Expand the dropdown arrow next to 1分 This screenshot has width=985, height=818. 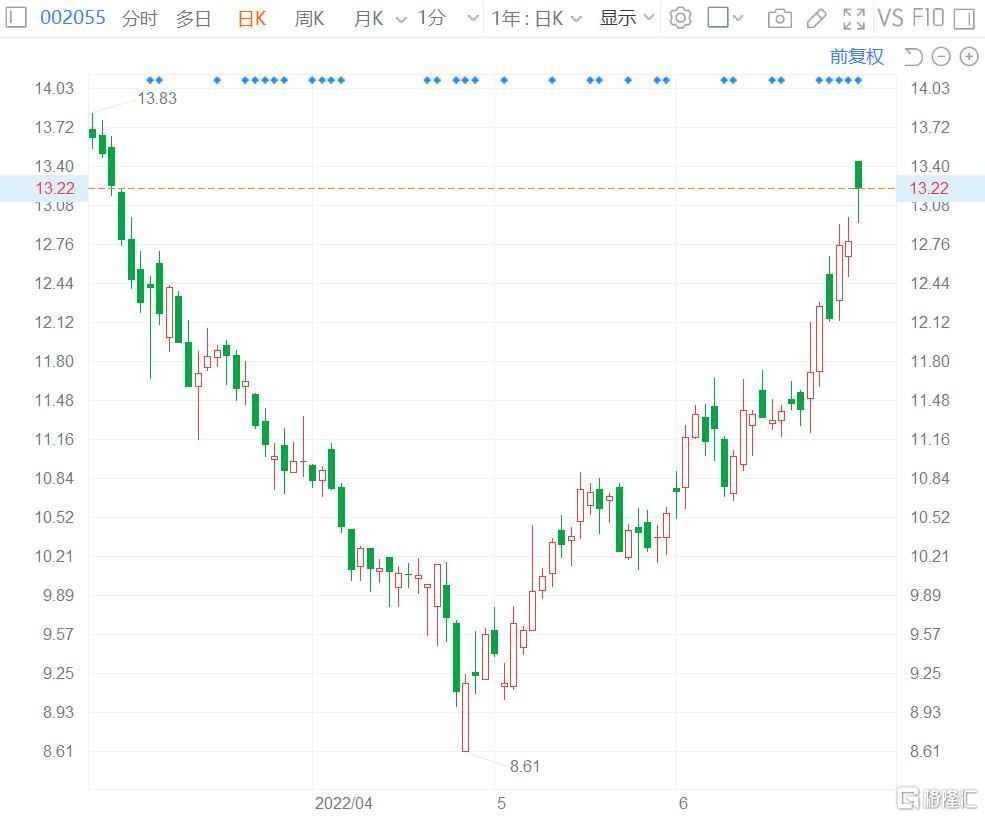(473, 19)
